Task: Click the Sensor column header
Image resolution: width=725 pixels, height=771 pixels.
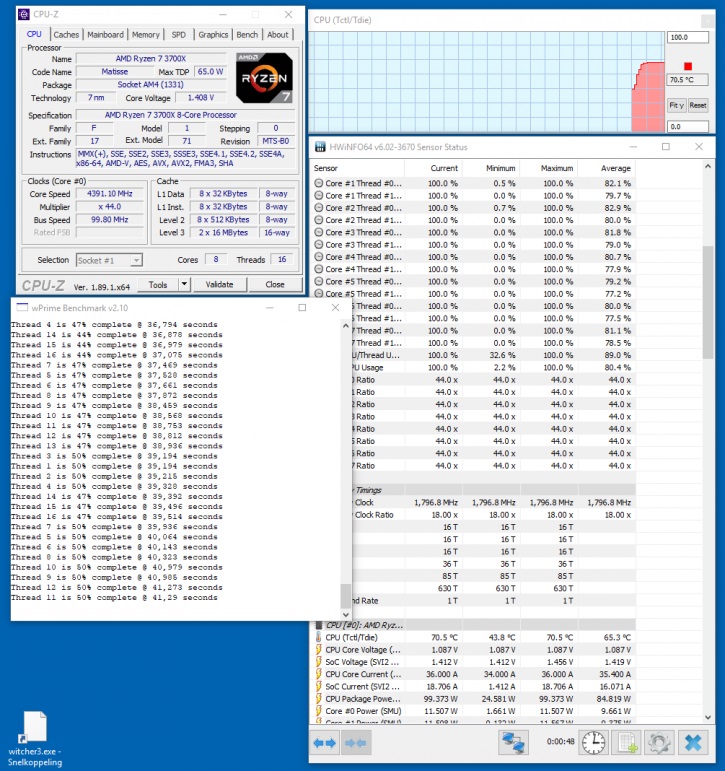Action: coord(358,168)
